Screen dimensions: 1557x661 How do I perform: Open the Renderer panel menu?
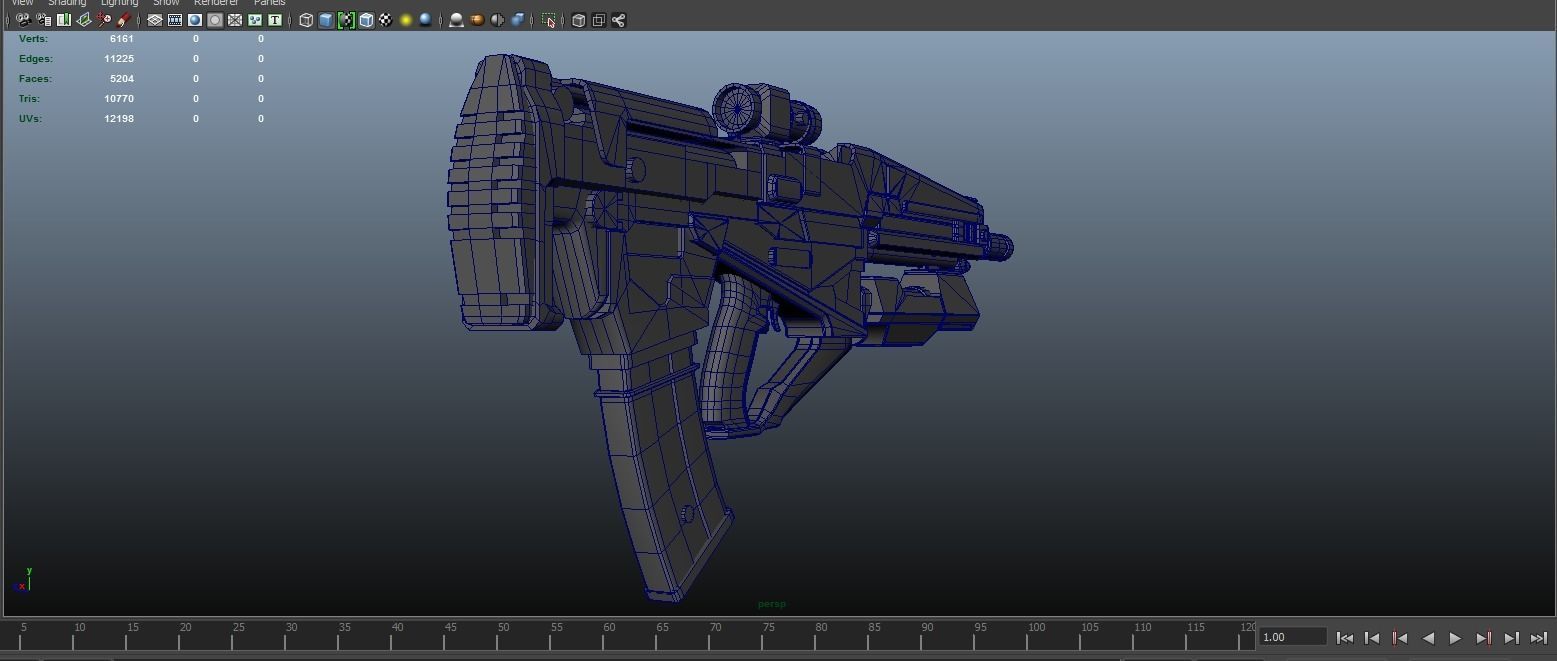pos(216,3)
